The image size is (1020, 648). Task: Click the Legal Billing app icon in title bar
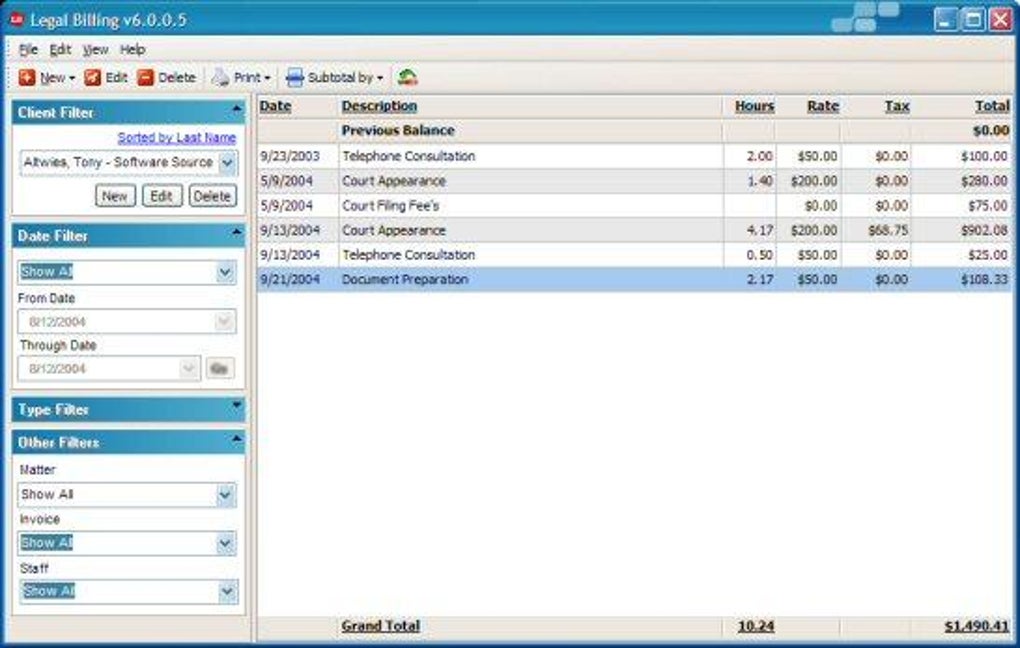click(16, 20)
